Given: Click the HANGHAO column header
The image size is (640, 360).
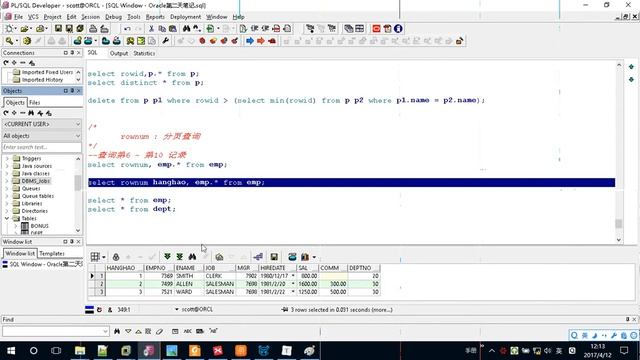Looking at the screenshot, I should (x=125, y=268).
